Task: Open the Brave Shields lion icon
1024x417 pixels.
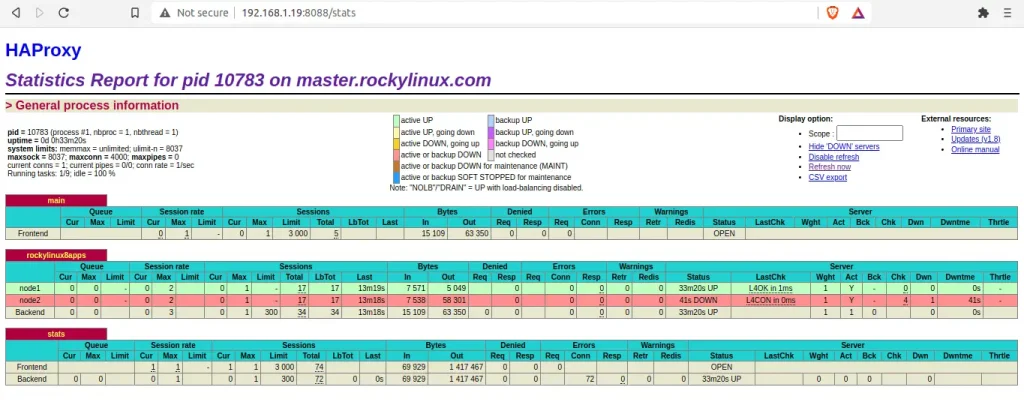Action: (832, 12)
